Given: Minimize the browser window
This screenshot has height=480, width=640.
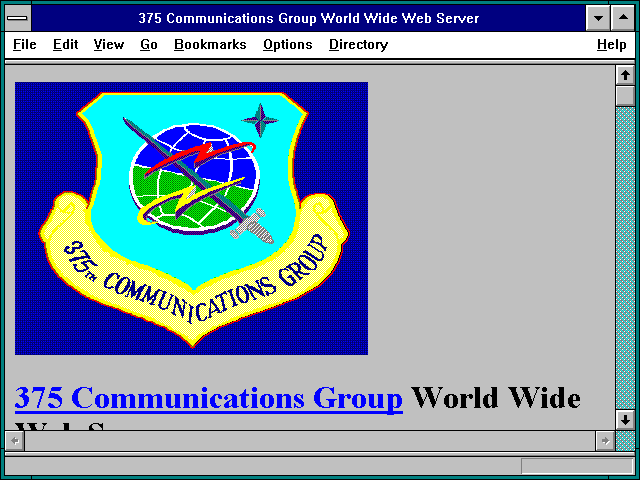Looking at the screenshot, I should pos(598,18).
